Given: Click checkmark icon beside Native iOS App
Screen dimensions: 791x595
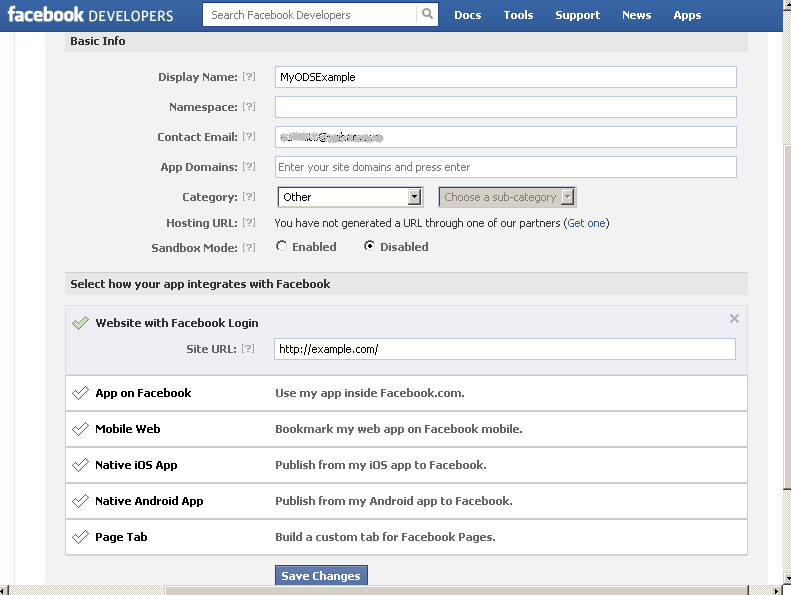Looking at the screenshot, I should [80, 465].
